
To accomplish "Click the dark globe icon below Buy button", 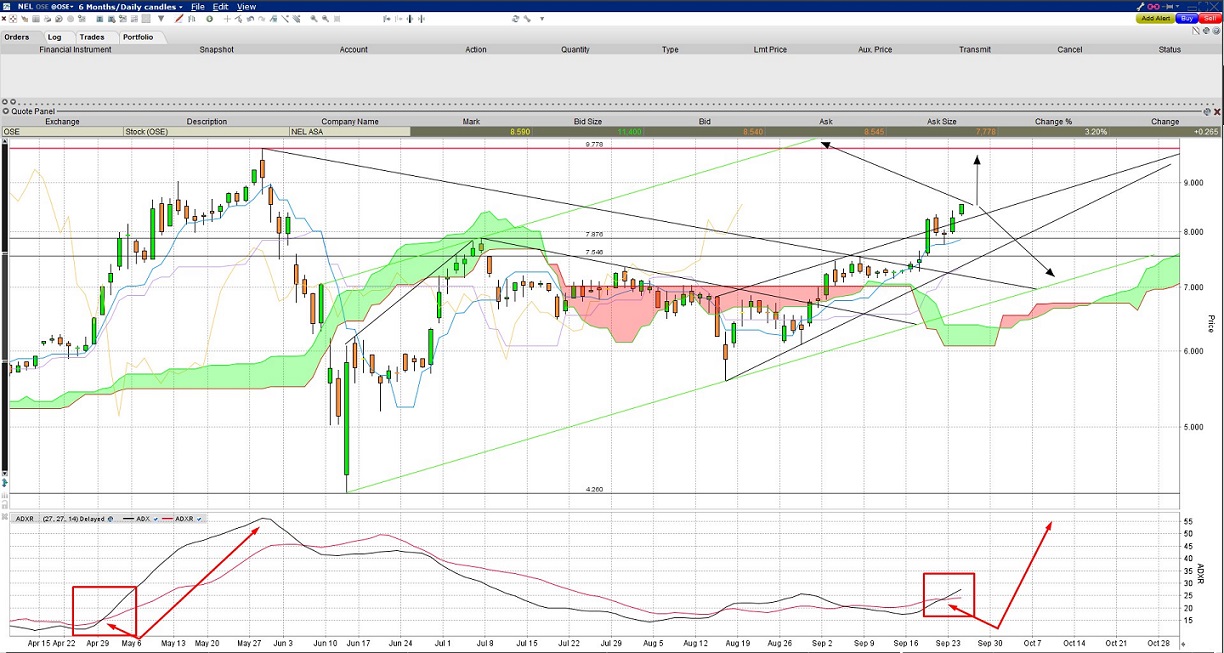I will [x=1206, y=31].
